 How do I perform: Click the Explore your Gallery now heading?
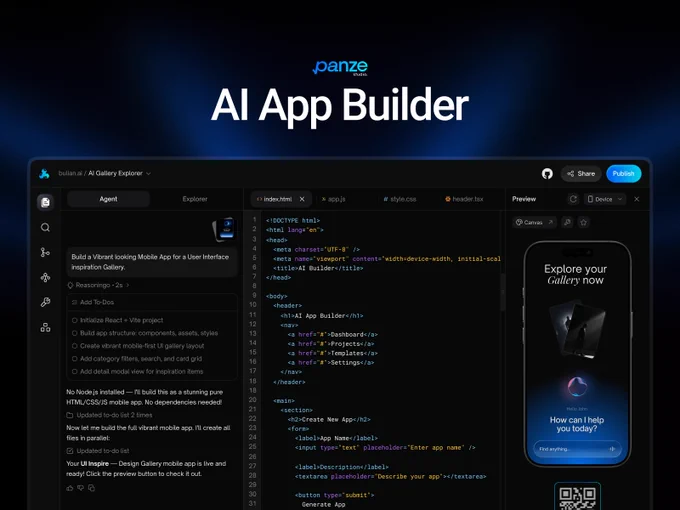tap(575, 275)
